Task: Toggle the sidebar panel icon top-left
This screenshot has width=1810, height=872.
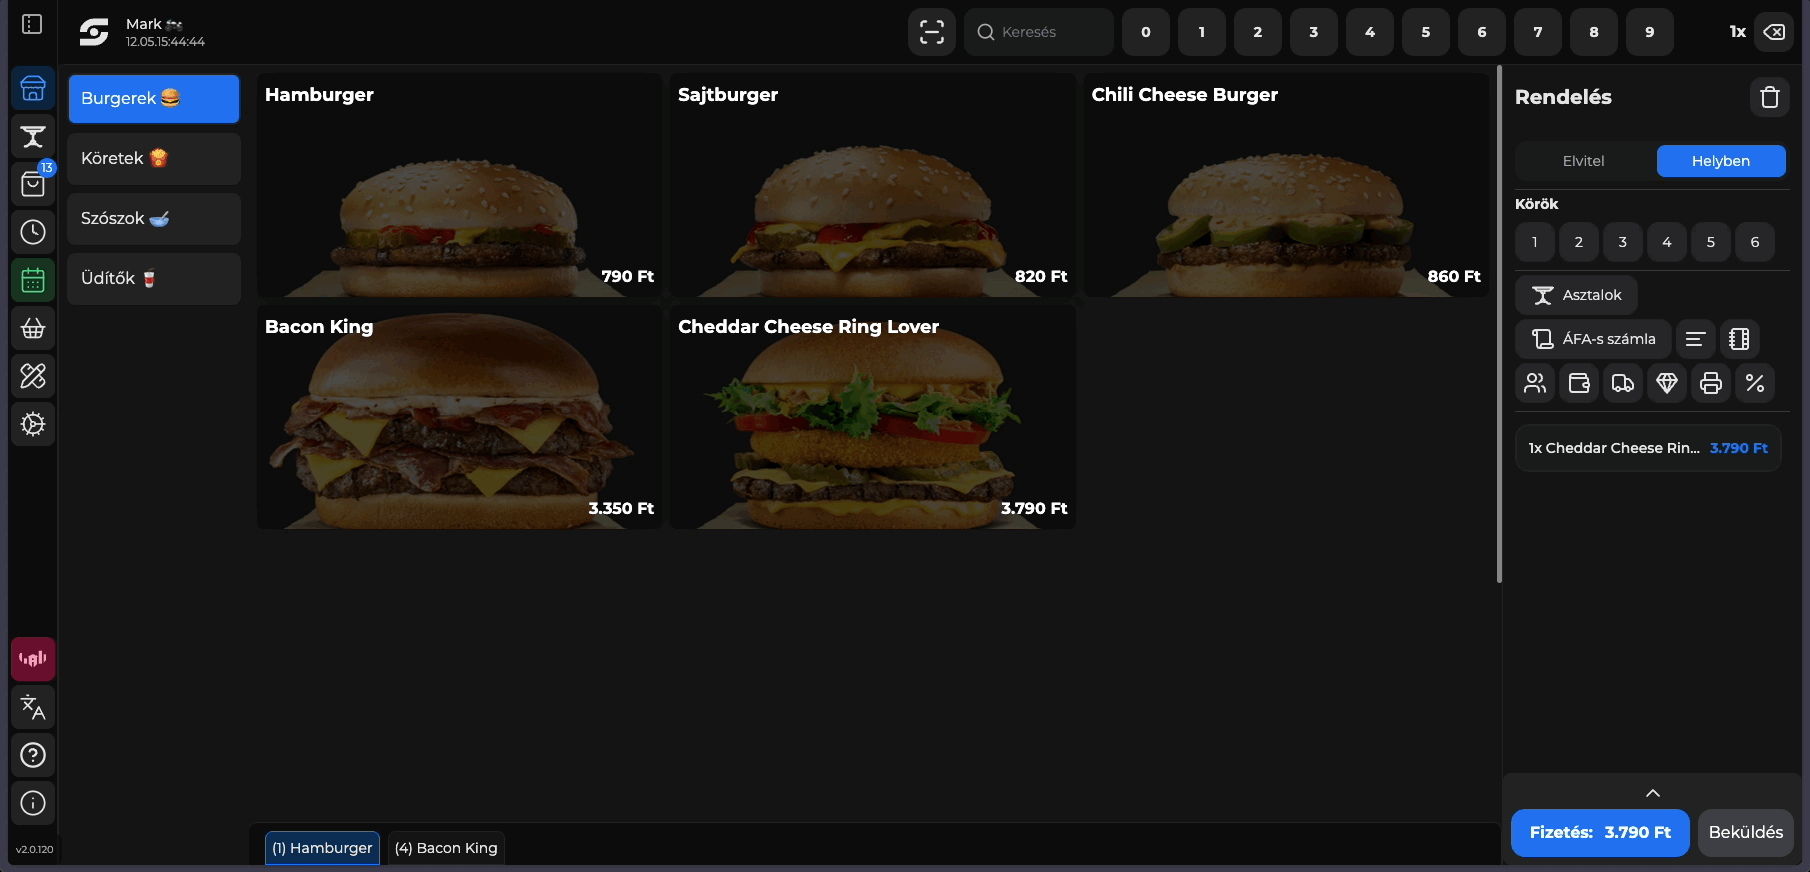Action: [32, 24]
